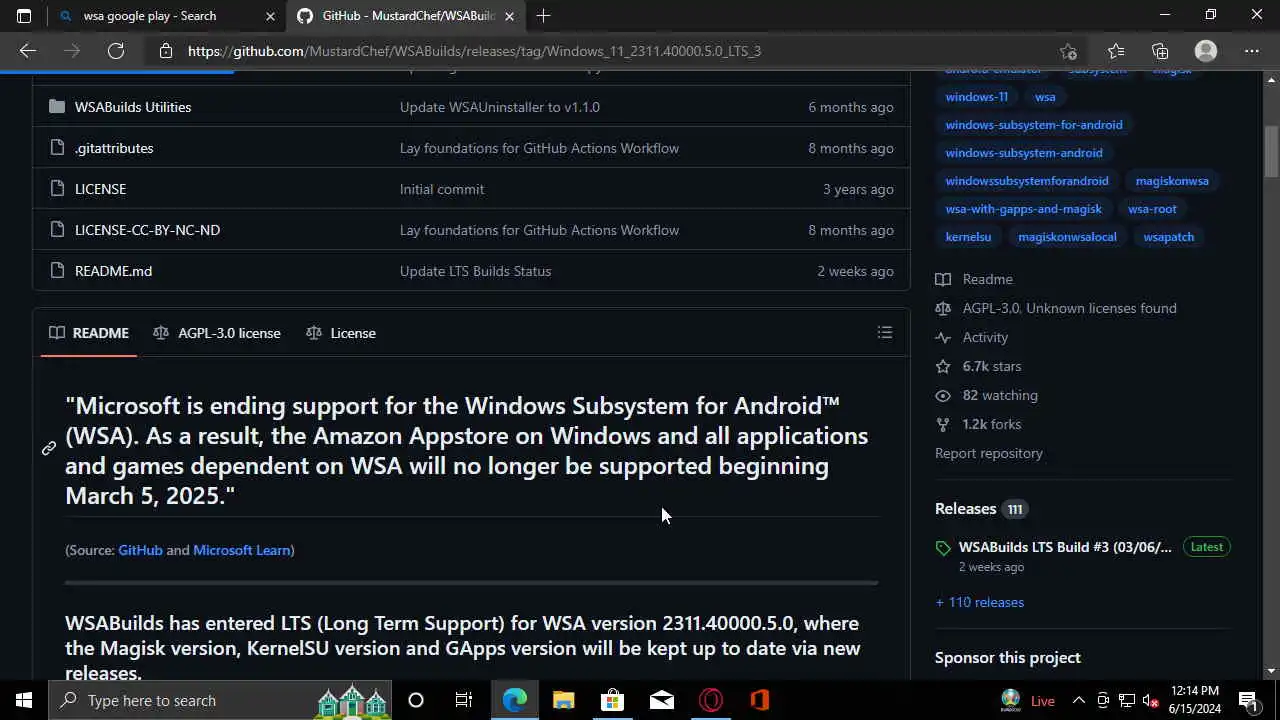Click taskbar search box
This screenshot has height=720, width=1280.
[x=222, y=700]
